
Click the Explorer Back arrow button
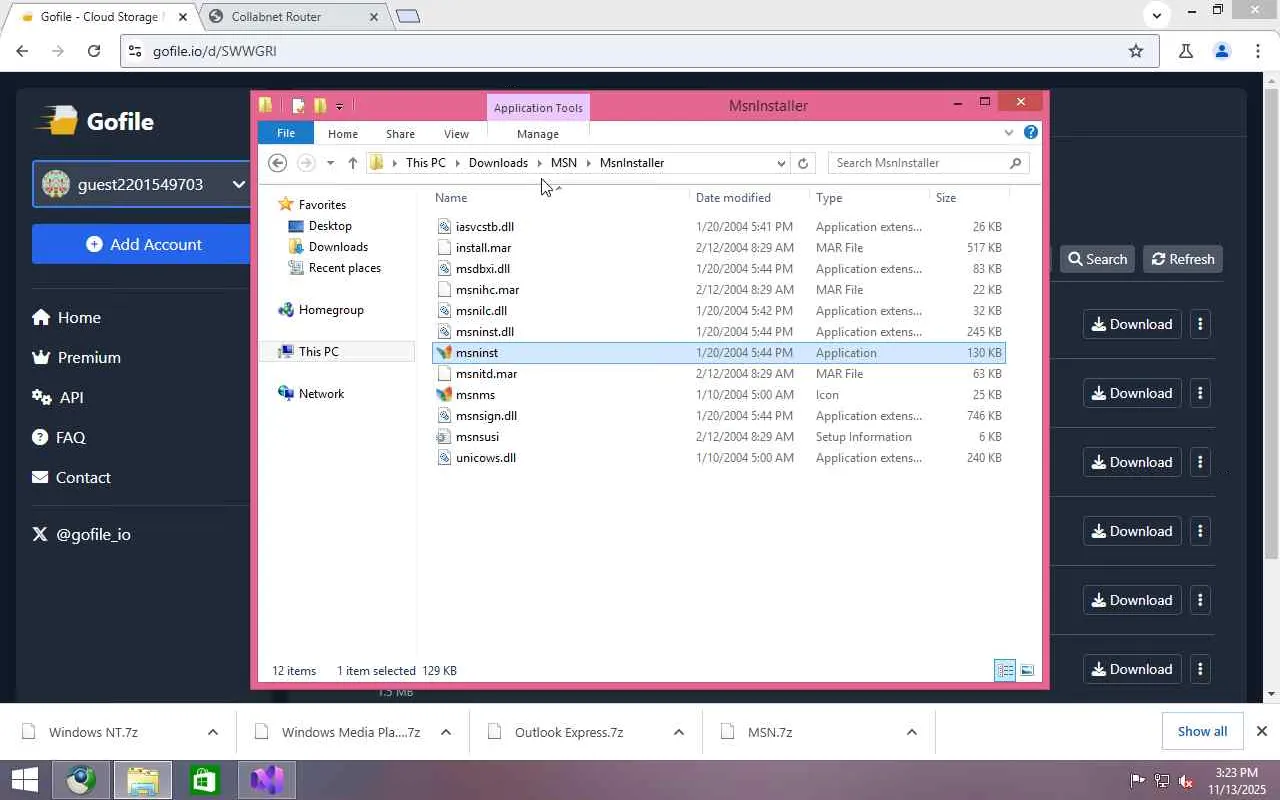pos(278,163)
